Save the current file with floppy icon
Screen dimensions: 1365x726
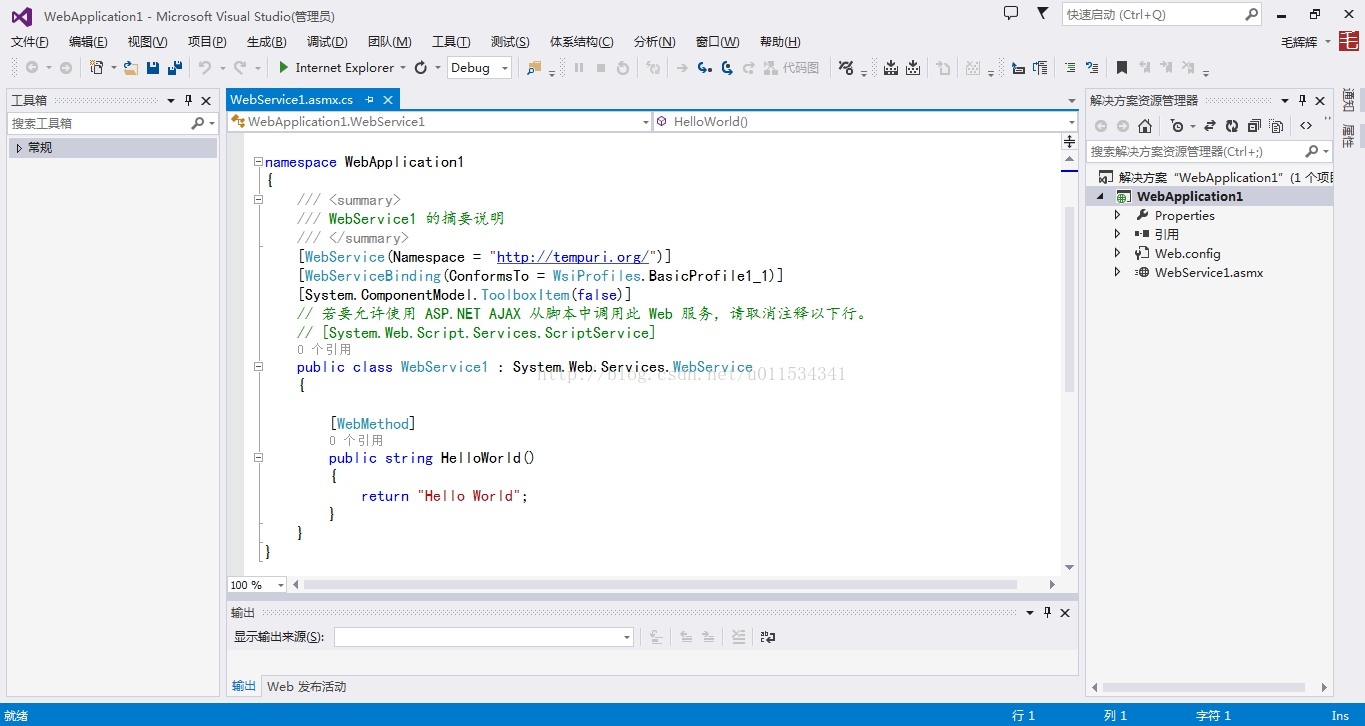(x=153, y=68)
